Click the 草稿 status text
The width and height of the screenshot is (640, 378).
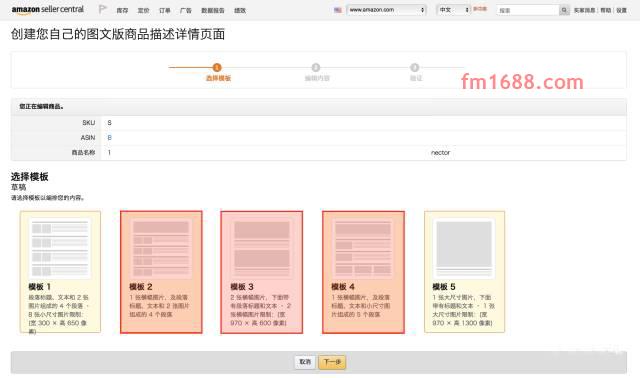(x=18, y=187)
